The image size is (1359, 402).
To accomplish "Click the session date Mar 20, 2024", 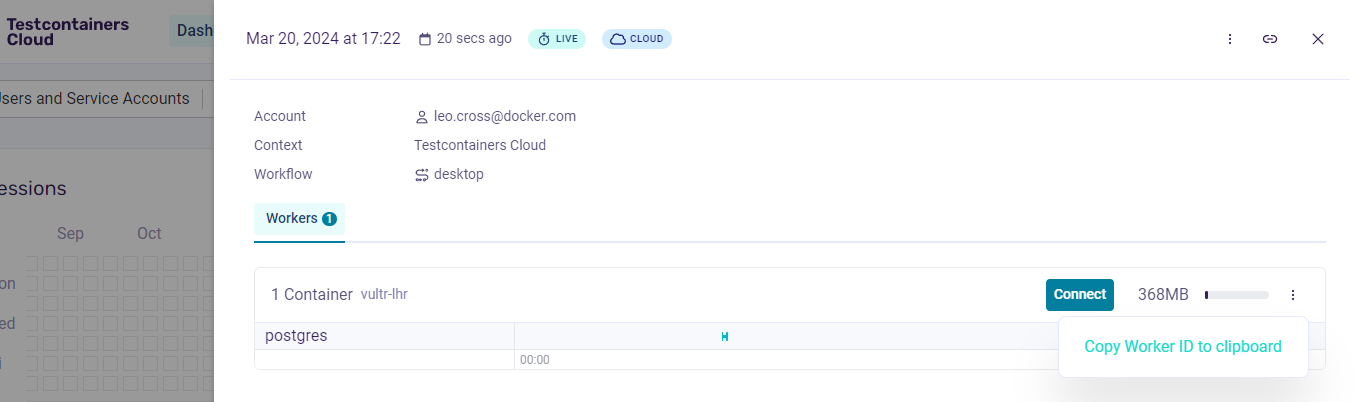I will [323, 39].
